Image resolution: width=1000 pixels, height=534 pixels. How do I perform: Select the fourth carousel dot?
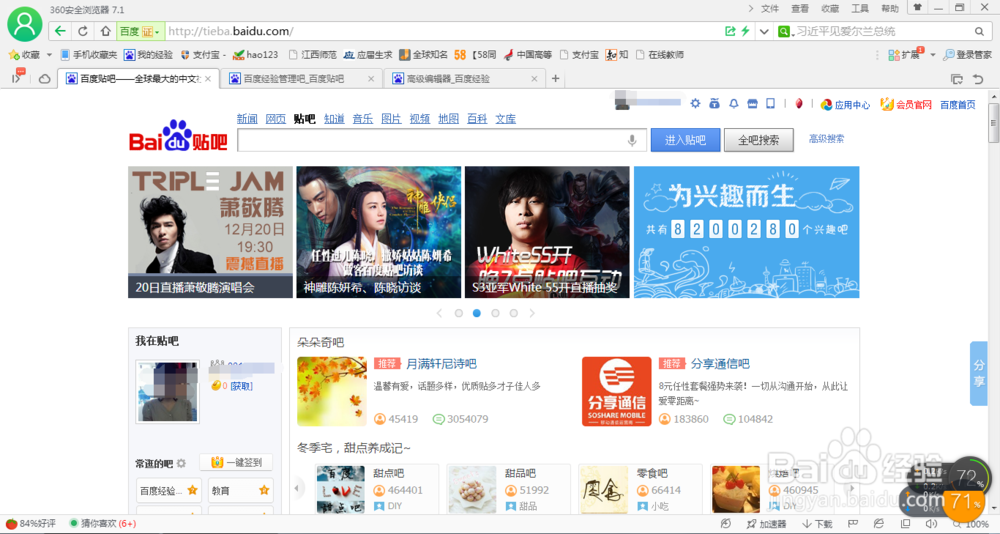click(x=513, y=313)
